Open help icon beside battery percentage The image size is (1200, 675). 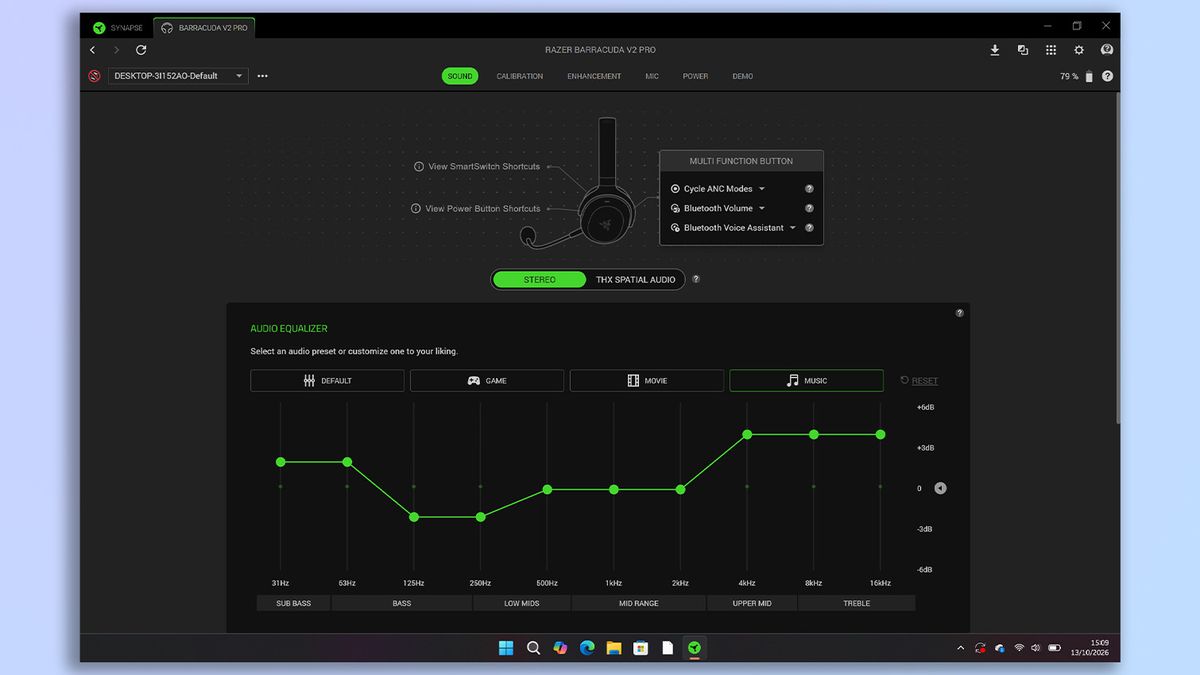(1107, 76)
